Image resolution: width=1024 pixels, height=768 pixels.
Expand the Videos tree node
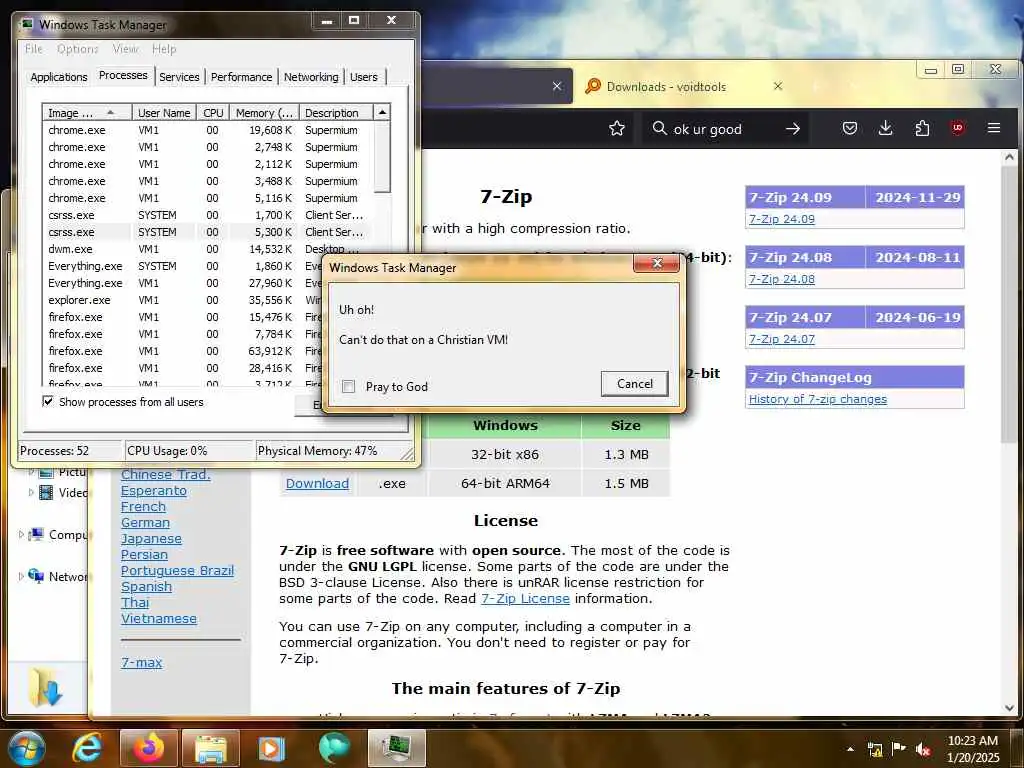[31, 492]
